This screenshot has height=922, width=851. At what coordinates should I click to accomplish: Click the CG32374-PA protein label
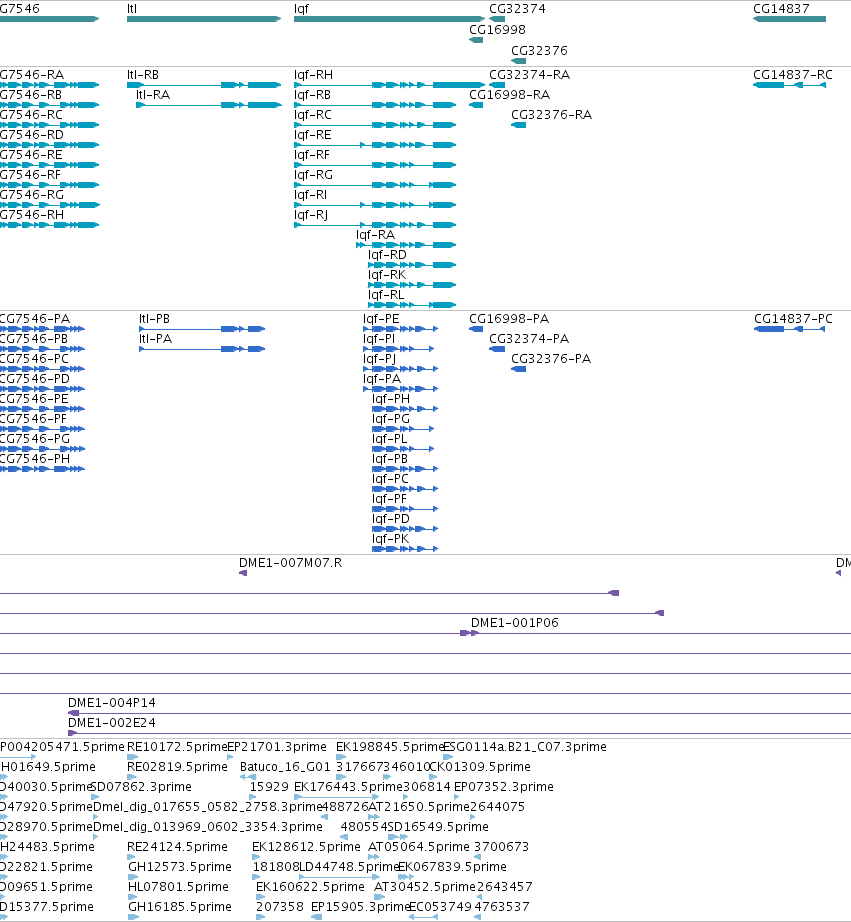click(529, 339)
